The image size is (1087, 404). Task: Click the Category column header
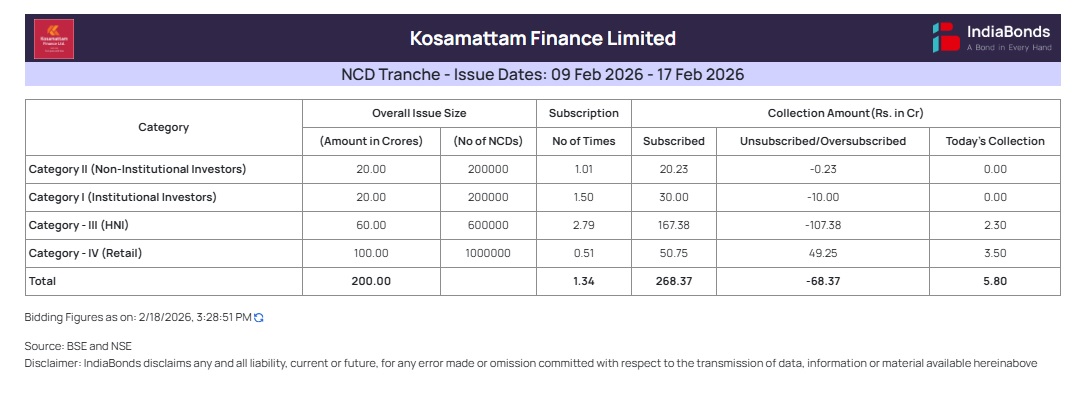point(163,127)
